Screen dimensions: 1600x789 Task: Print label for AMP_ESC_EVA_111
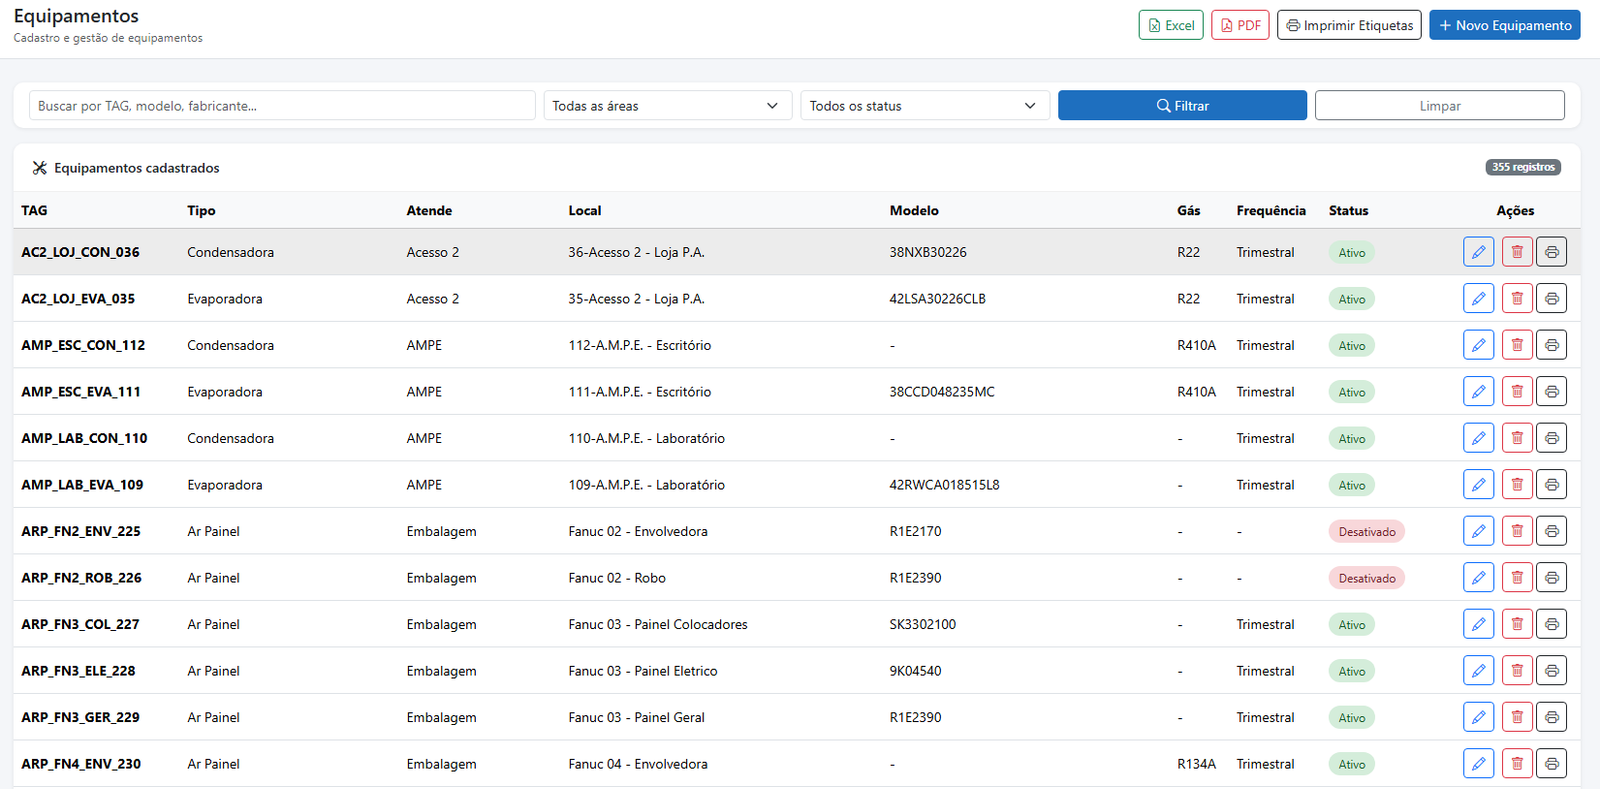click(x=1551, y=391)
